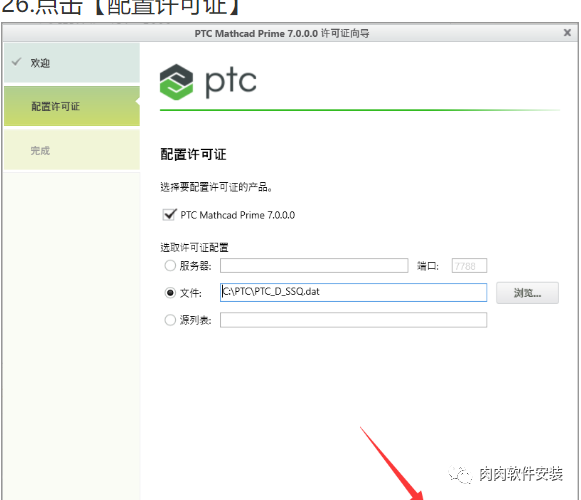Image resolution: width=581 pixels, height=500 pixels.
Task: Close the license wizard window
Action: tap(567, 33)
